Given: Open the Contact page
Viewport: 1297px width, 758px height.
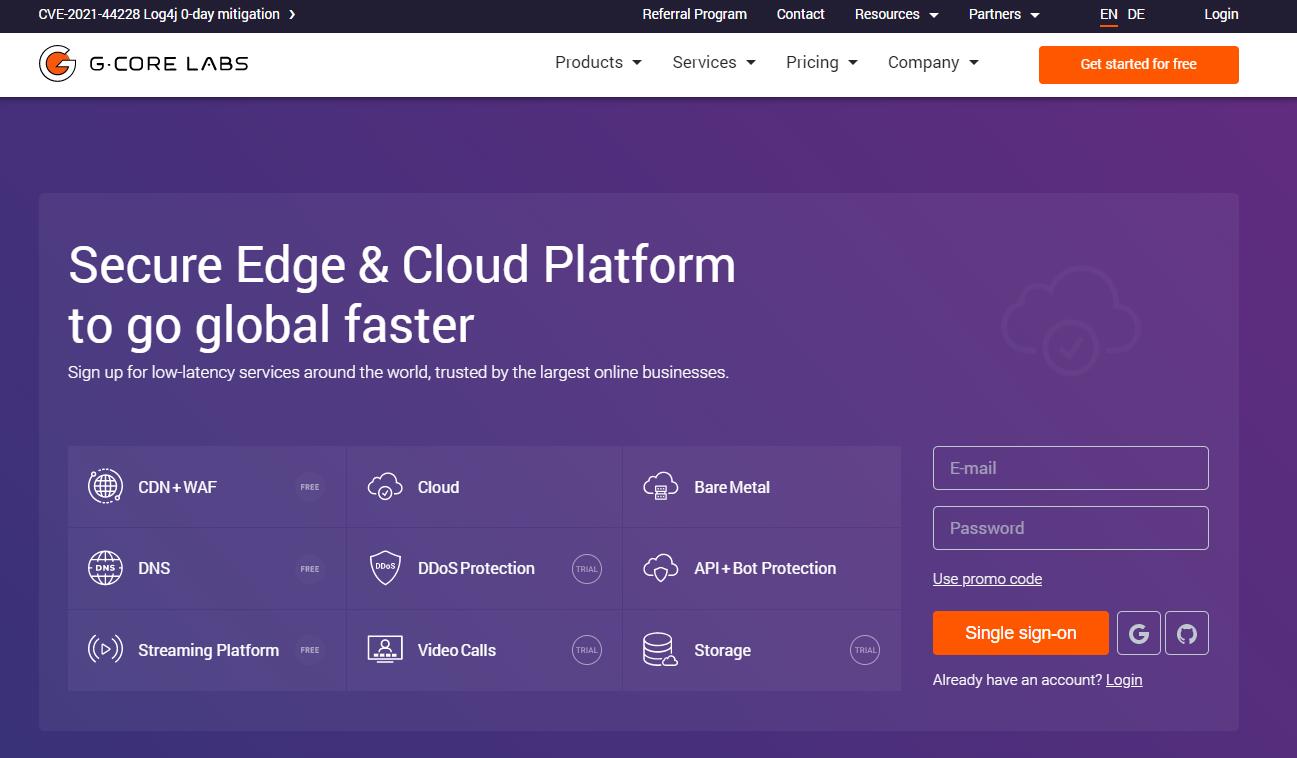Looking at the screenshot, I should (801, 14).
